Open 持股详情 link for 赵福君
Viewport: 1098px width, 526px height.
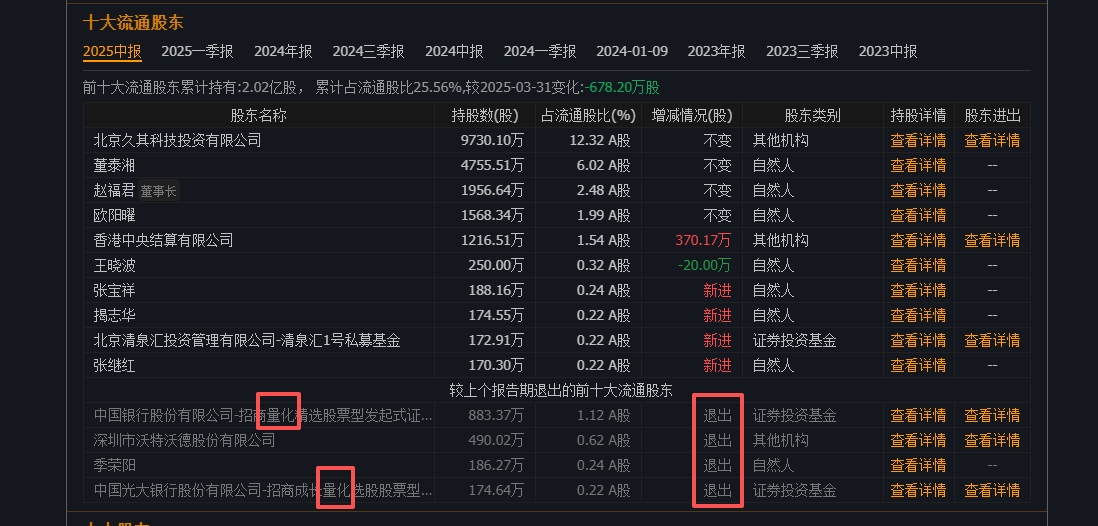918,190
